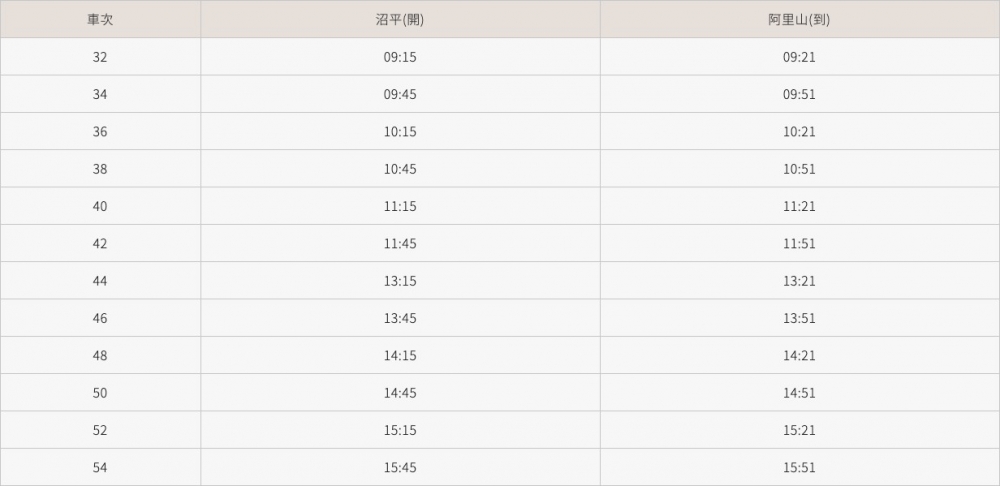Click the 10:45 departure time
1000x486 pixels.
400,169
